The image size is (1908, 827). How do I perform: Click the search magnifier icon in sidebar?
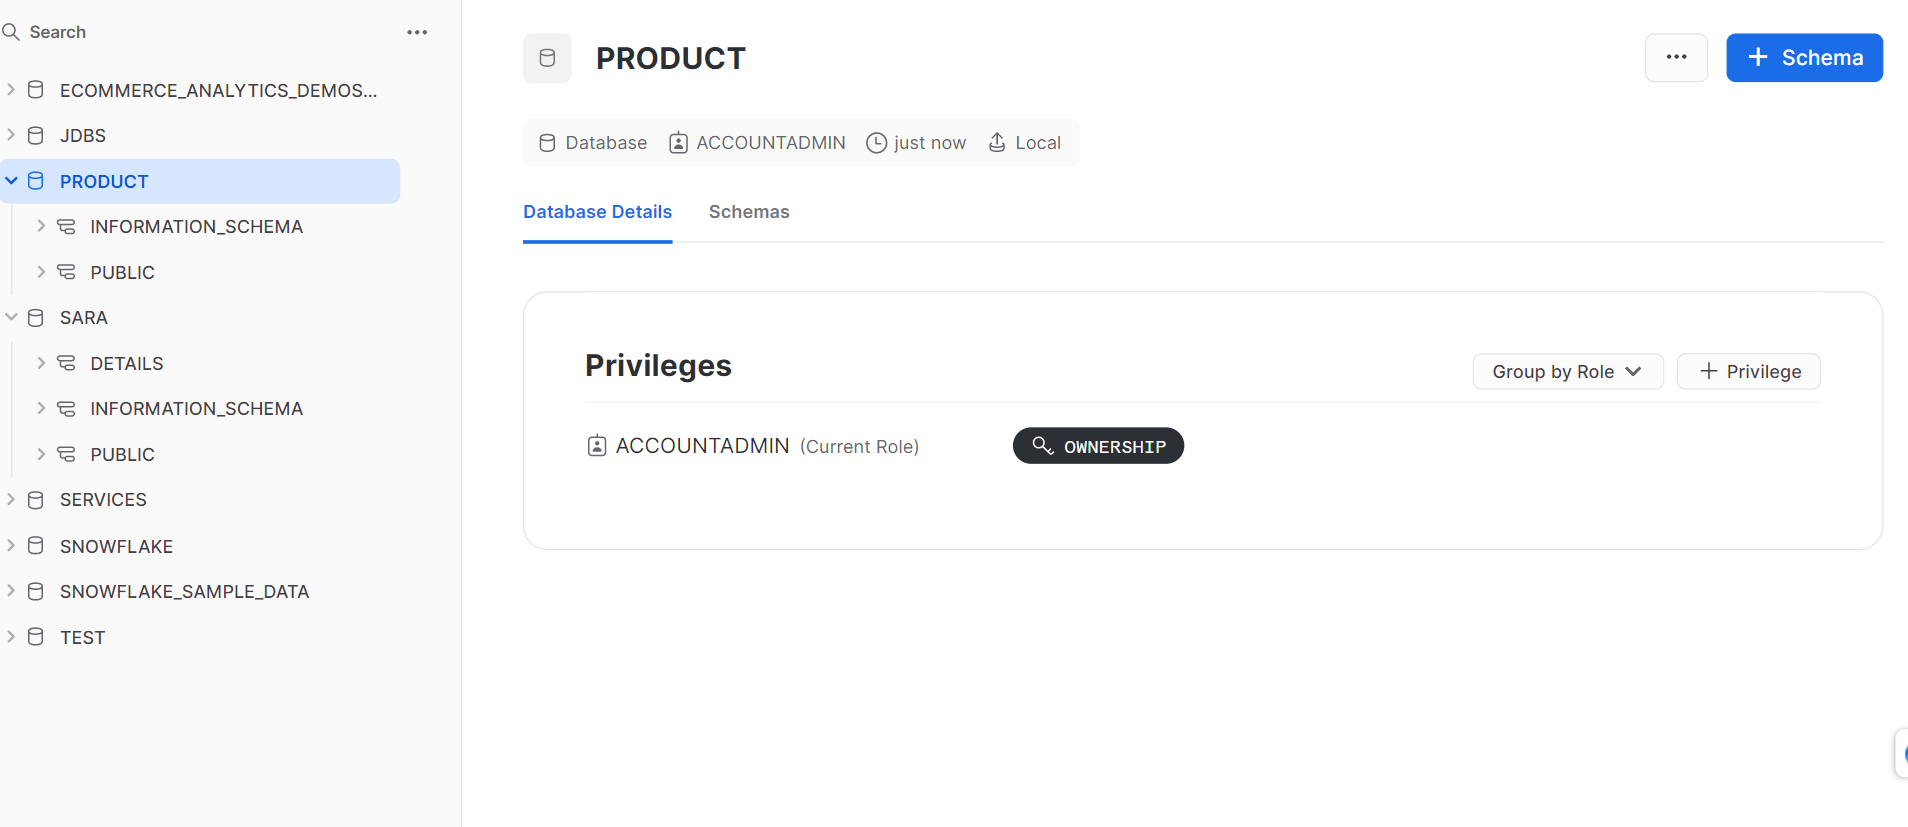click(x=11, y=32)
